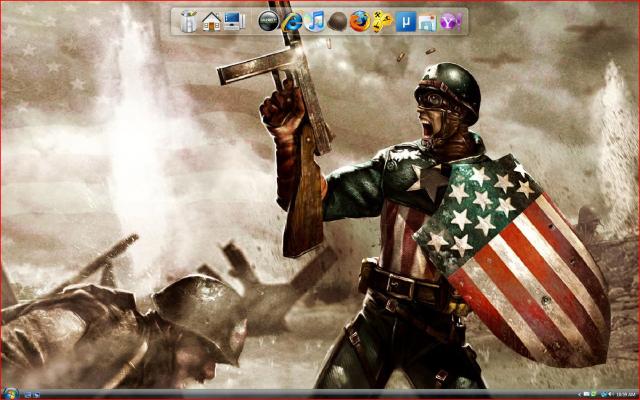Open the volume speaker tray icon

point(611,394)
